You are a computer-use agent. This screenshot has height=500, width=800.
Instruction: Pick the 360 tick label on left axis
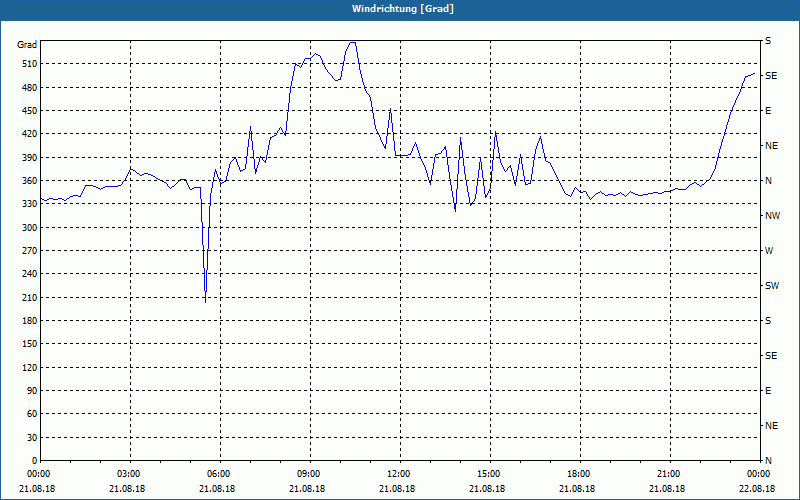[30, 181]
